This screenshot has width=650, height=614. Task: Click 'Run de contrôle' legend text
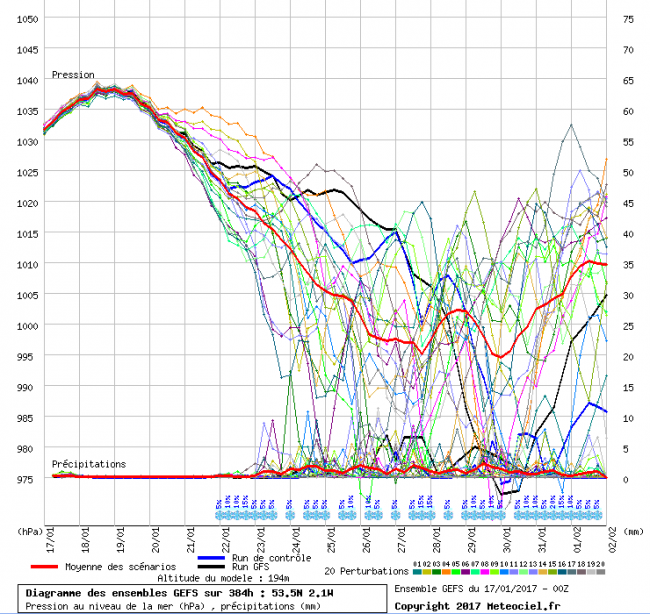tap(272, 558)
